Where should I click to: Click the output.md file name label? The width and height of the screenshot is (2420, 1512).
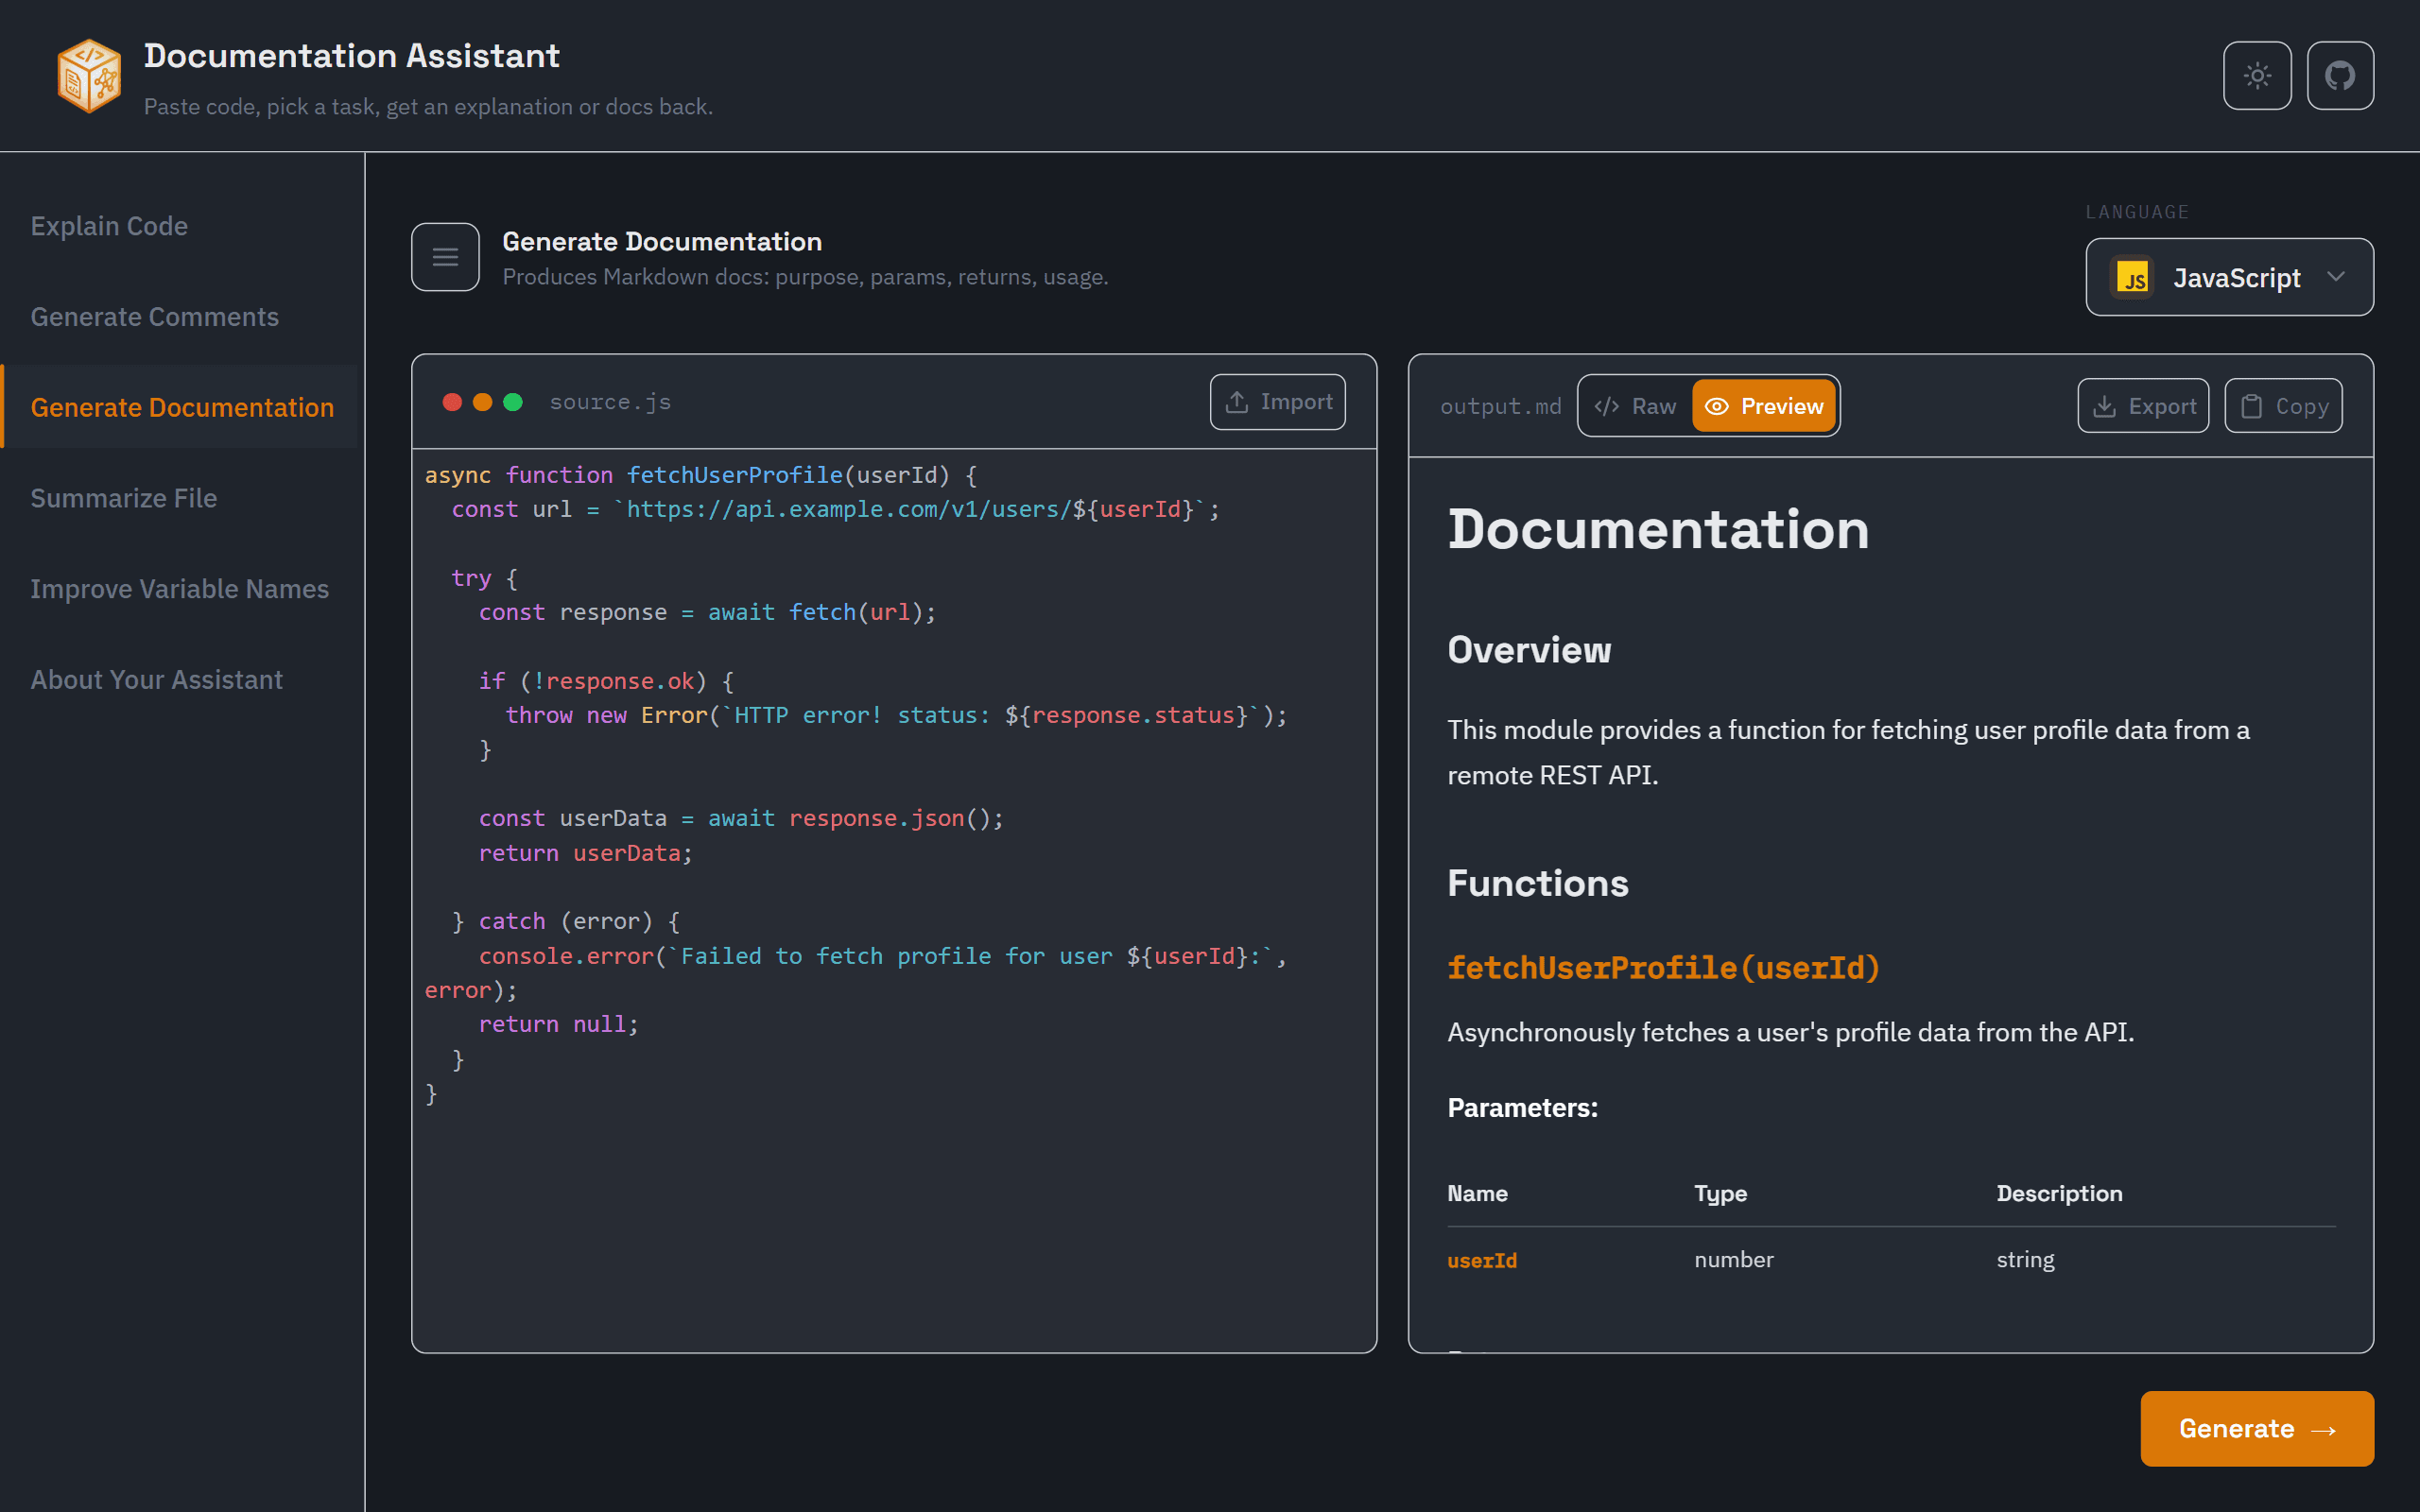[1500, 407]
